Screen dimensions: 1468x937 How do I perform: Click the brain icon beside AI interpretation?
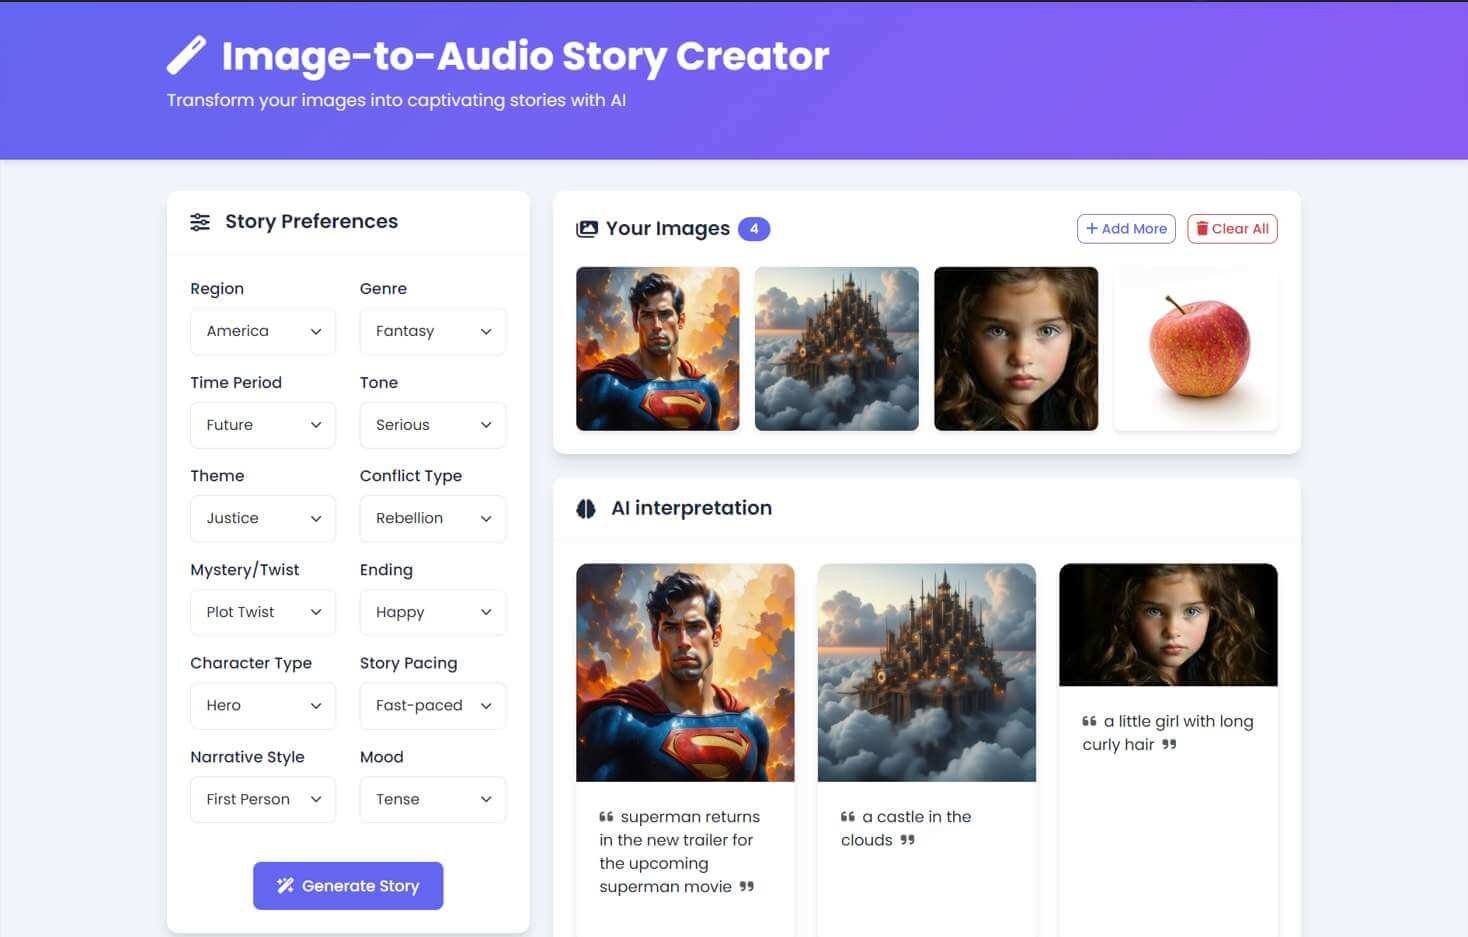coord(586,509)
